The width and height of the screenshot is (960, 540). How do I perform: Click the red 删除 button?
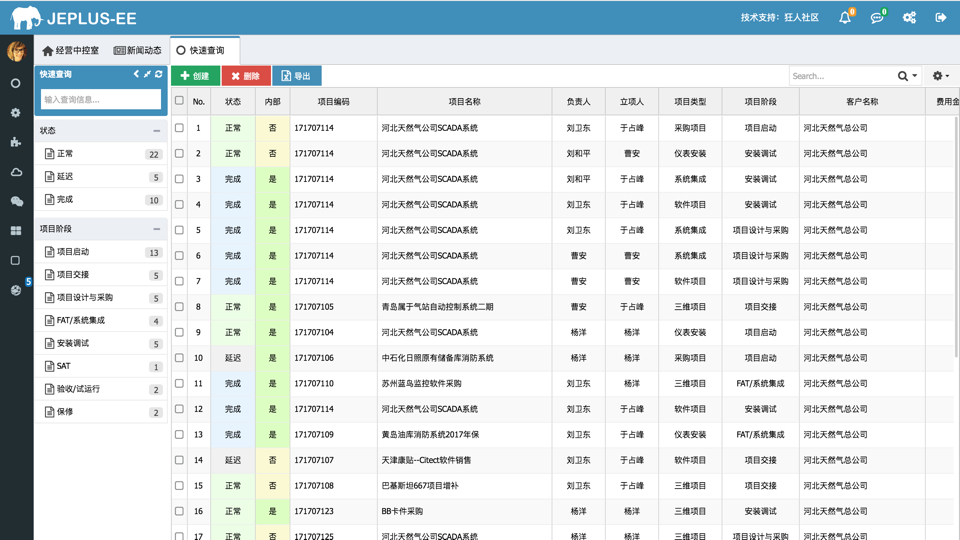(x=245, y=76)
